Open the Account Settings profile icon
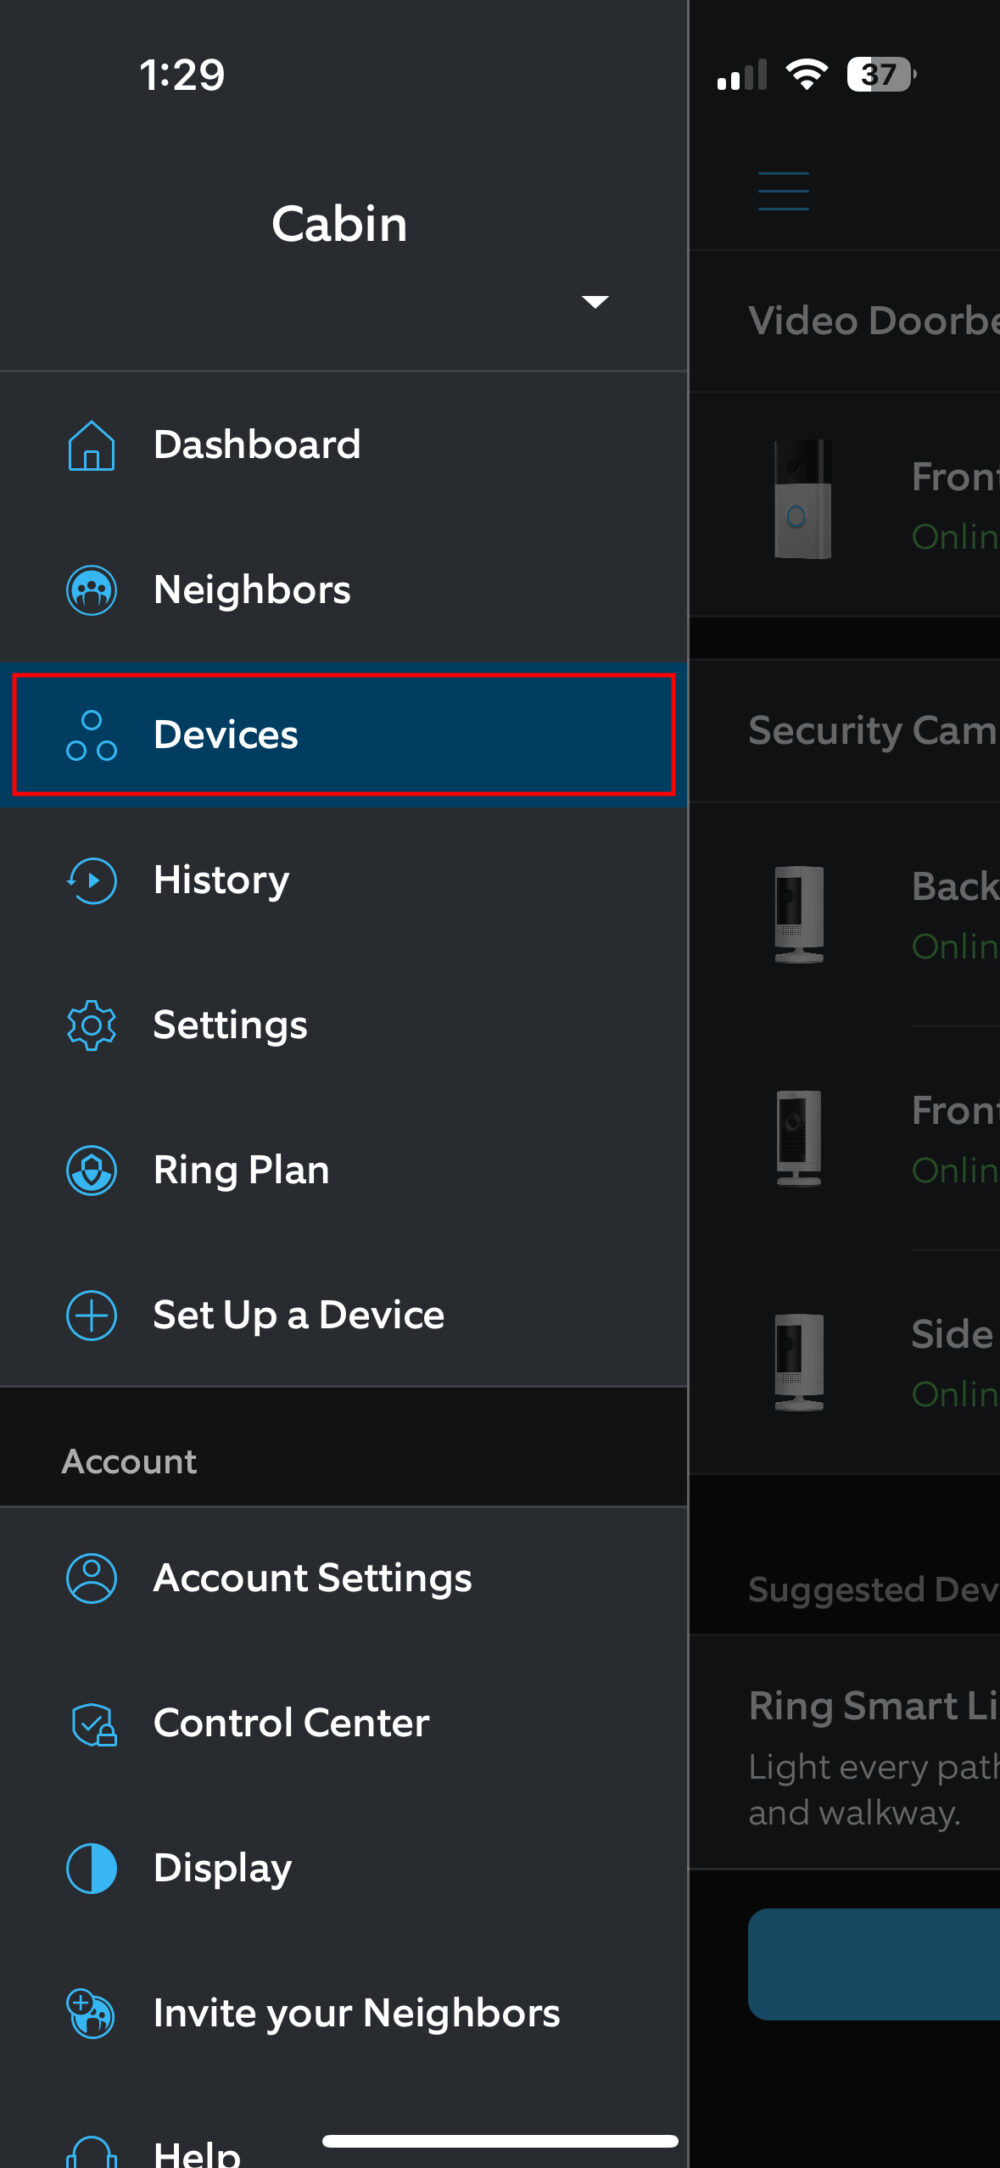This screenshot has height=2168, width=1000. coord(91,1579)
